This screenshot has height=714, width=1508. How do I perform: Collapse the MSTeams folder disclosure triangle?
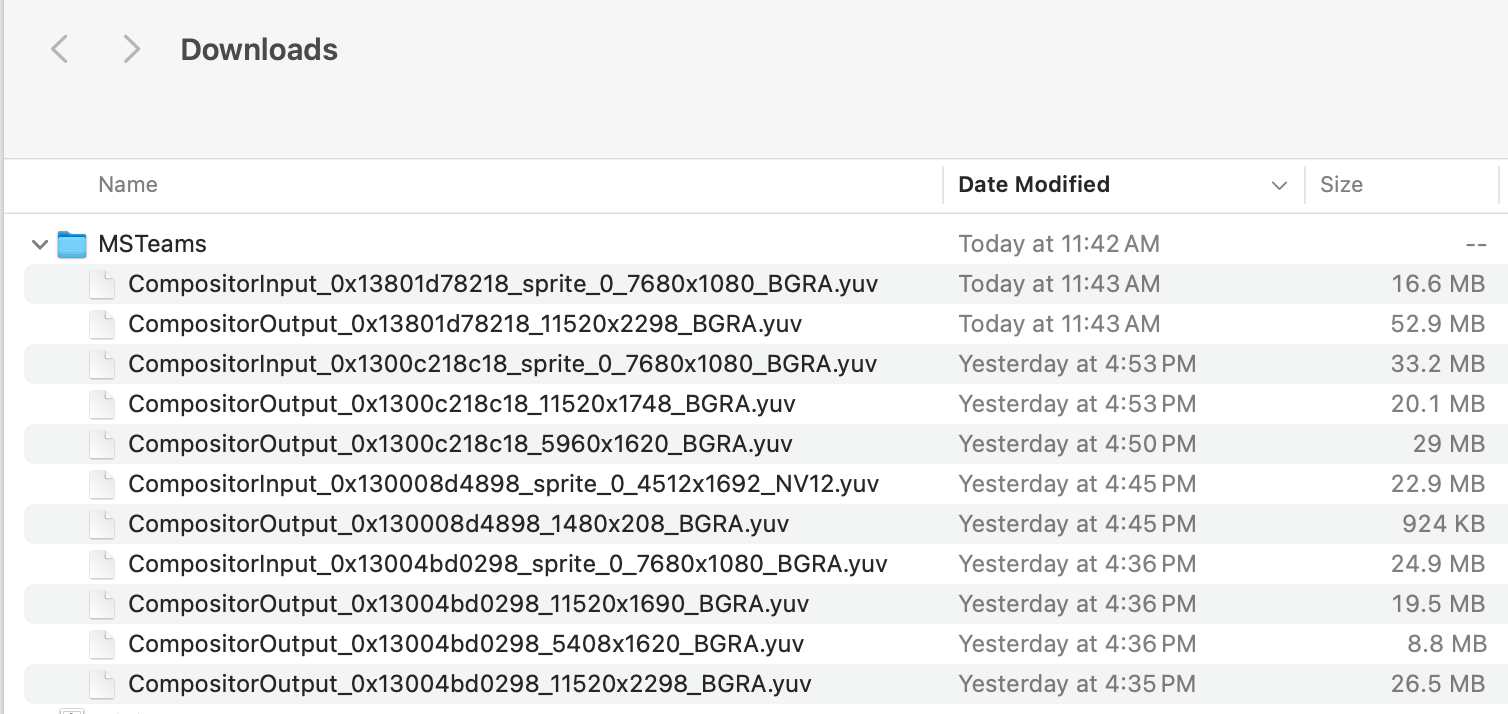(40, 244)
